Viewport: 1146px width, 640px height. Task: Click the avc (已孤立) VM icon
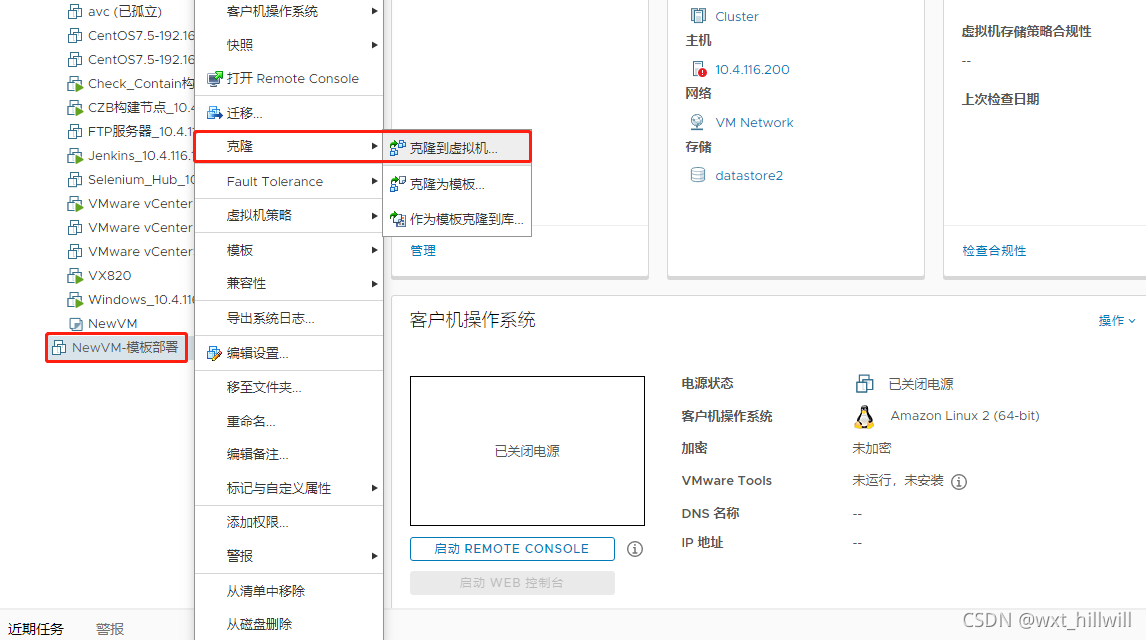[75, 12]
